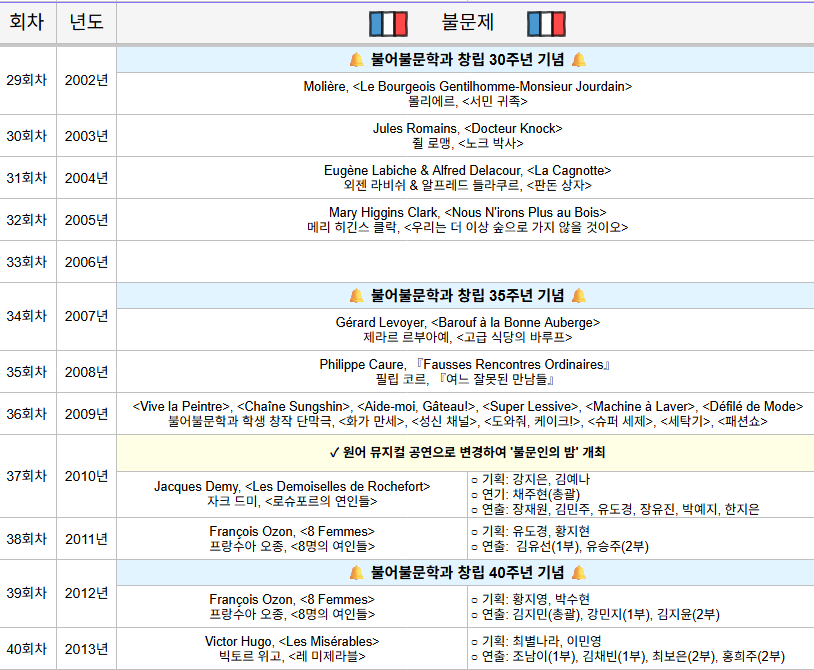
Task: Select the 년도 column header
Action: pyautogui.click(x=86, y=23)
